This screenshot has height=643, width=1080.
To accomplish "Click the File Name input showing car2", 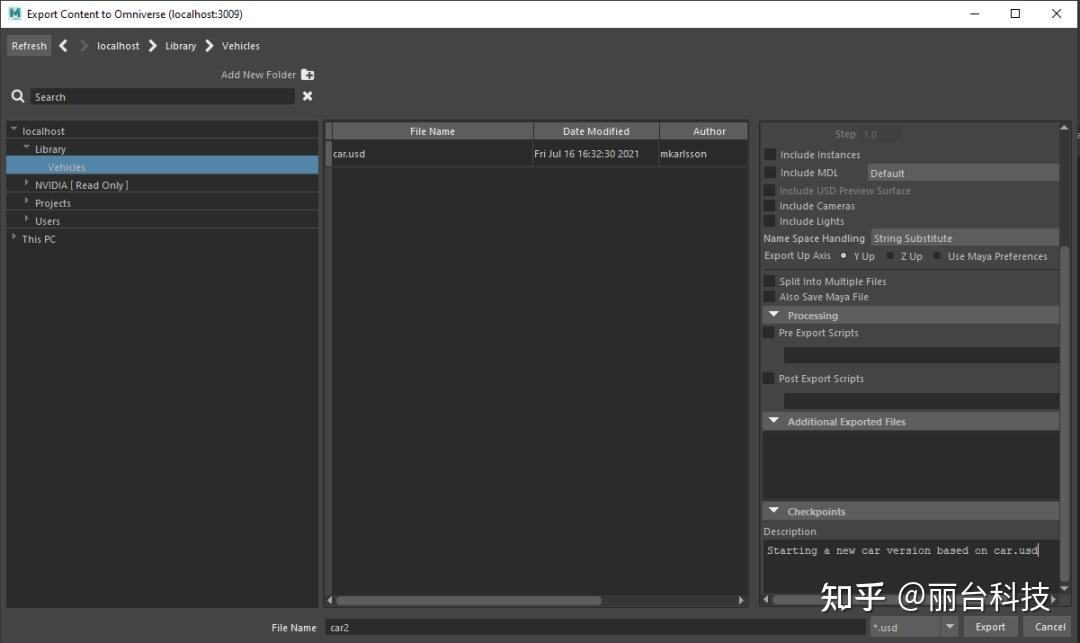I will (500, 627).
